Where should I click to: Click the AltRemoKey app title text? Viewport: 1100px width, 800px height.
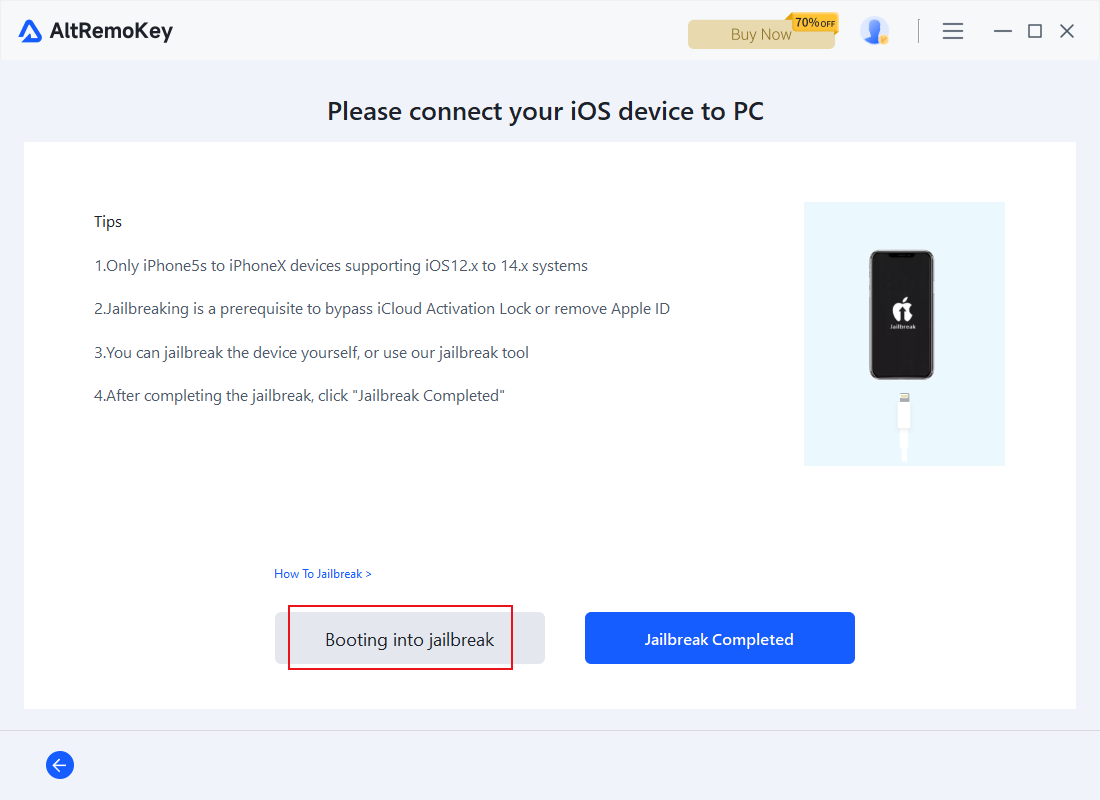point(111,32)
